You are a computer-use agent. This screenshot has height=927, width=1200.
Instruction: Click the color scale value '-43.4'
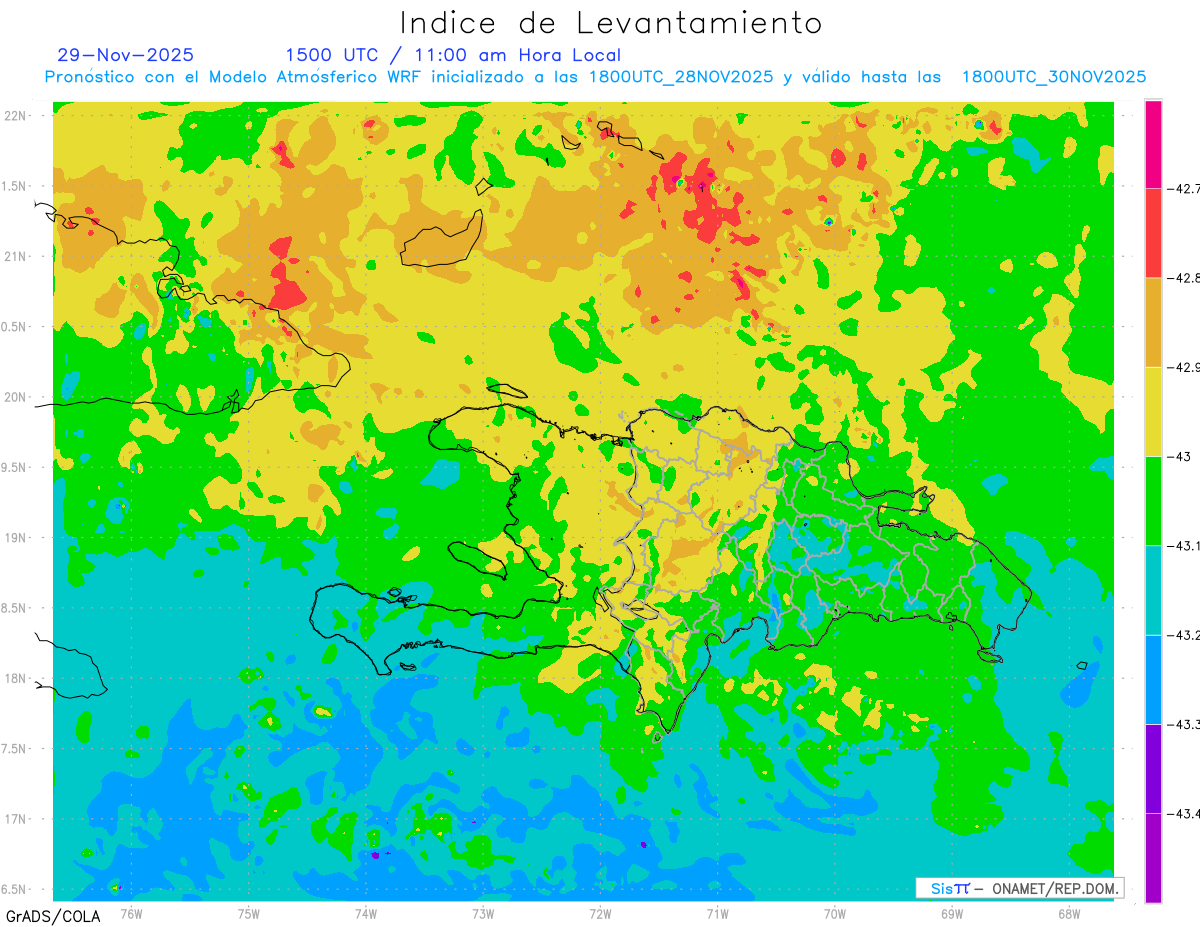1183,813
